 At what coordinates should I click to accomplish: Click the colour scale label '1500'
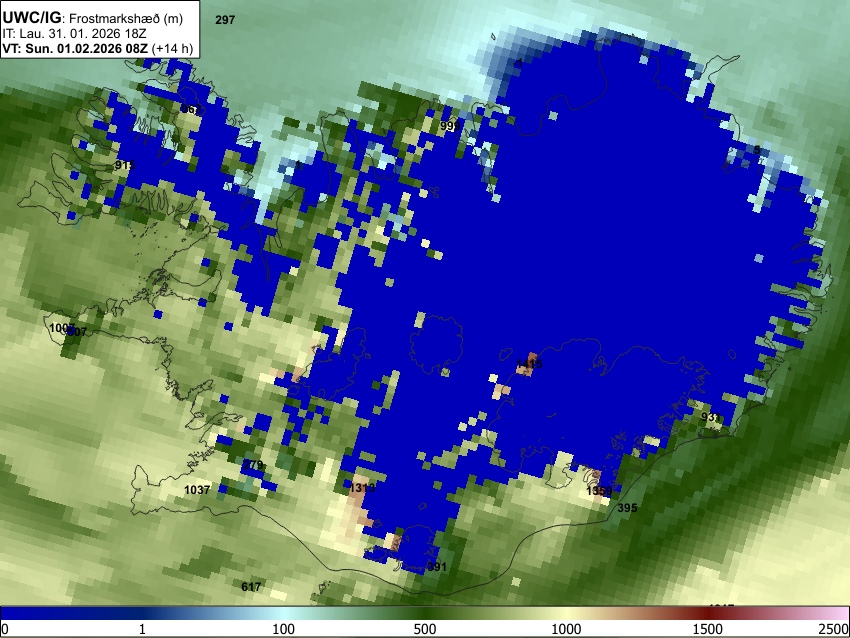click(708, 629)
